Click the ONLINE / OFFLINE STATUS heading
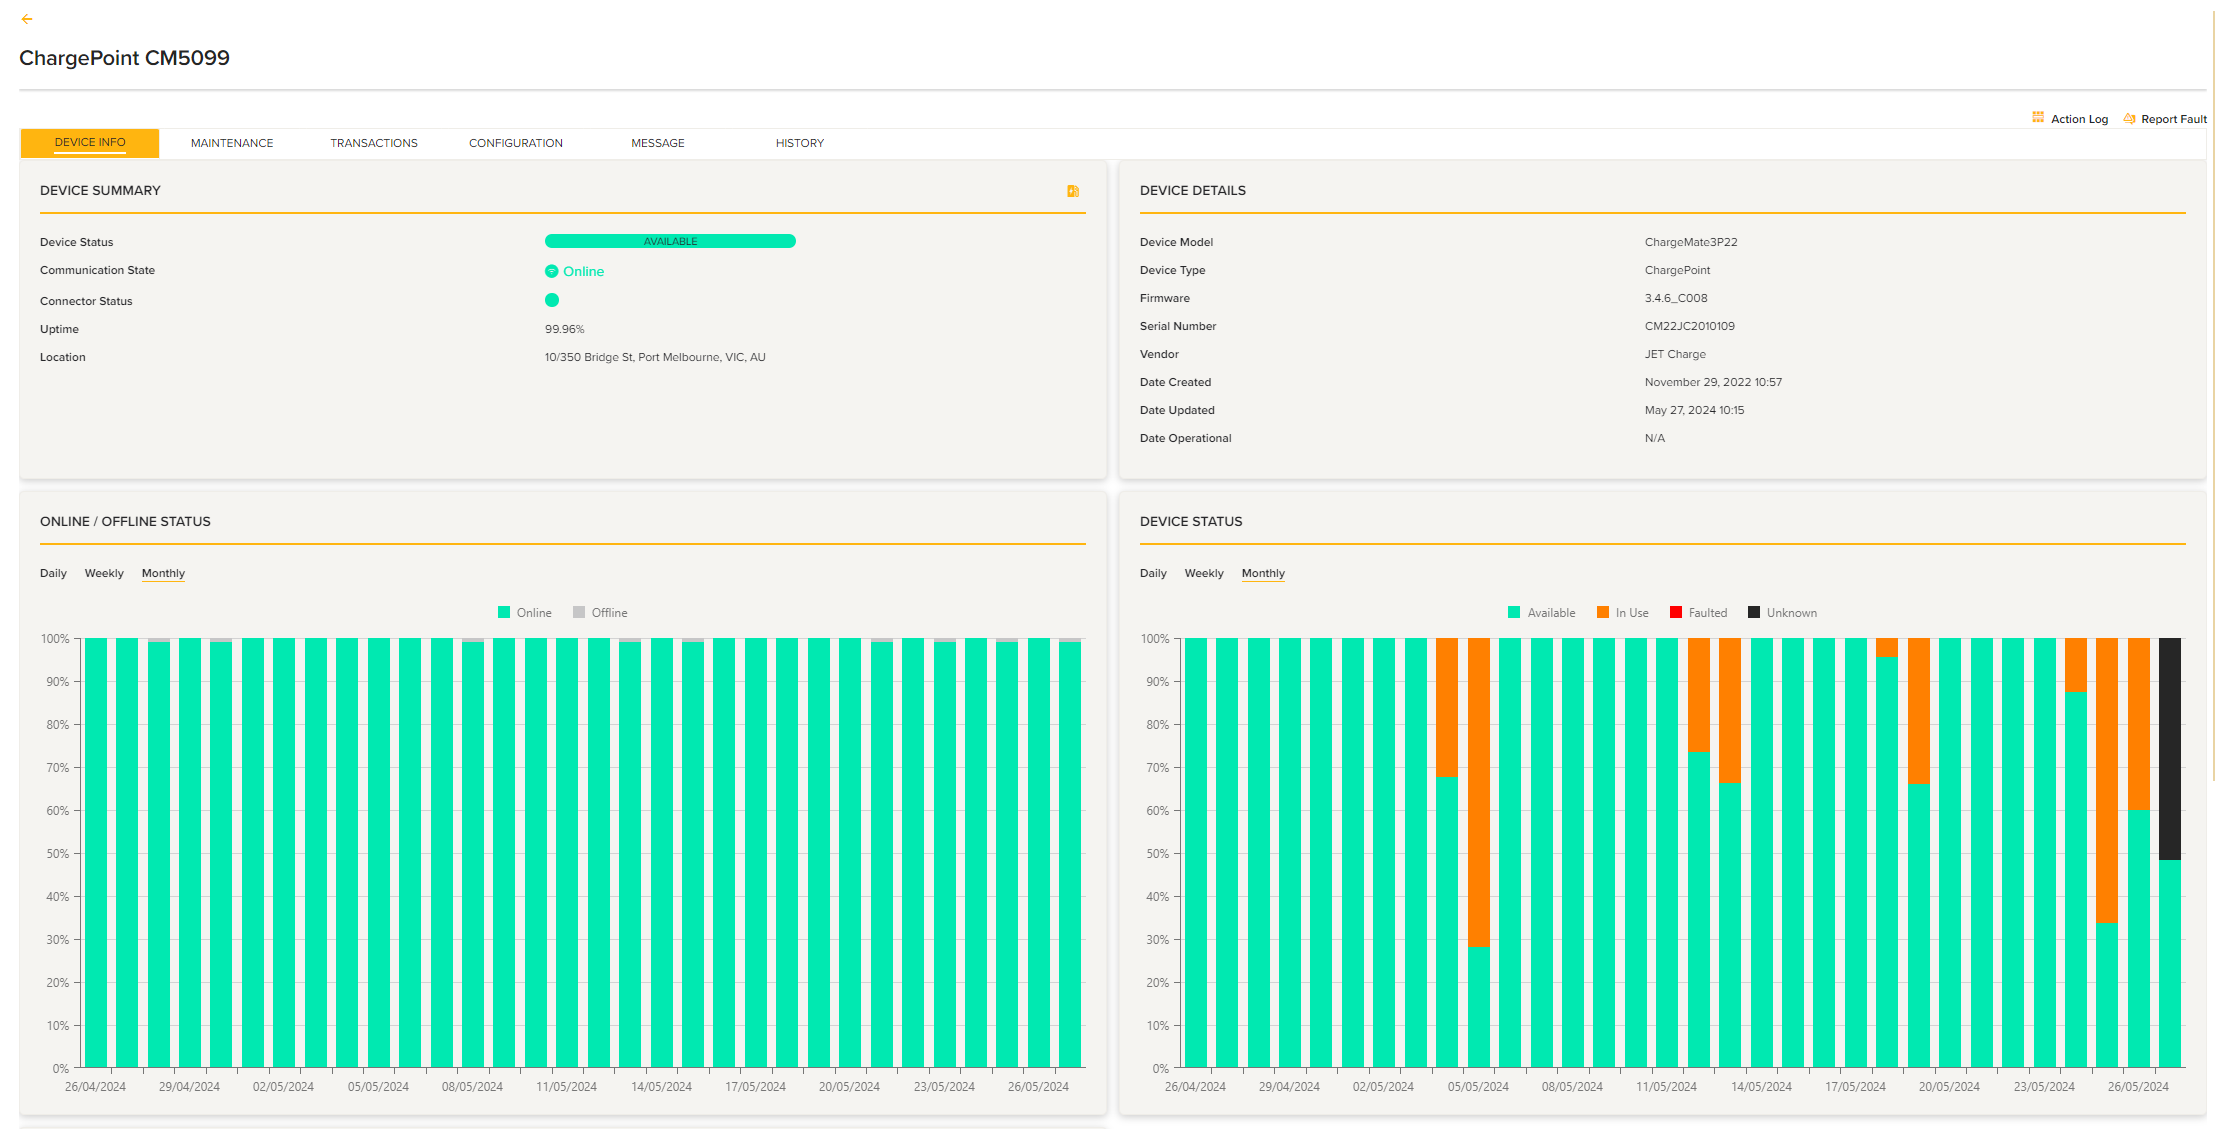Screen dimensions: 2215x1129 click(125, 521)
